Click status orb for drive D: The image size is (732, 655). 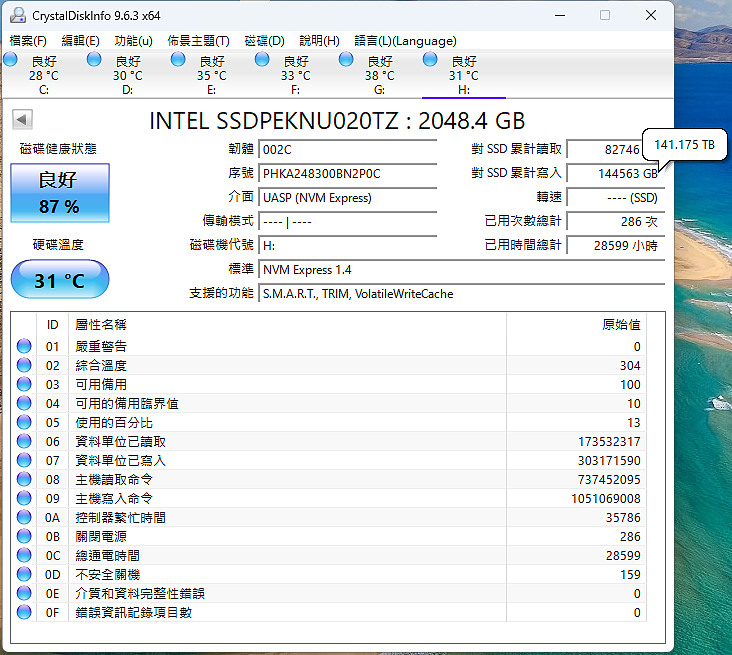[x=94, y=59]
